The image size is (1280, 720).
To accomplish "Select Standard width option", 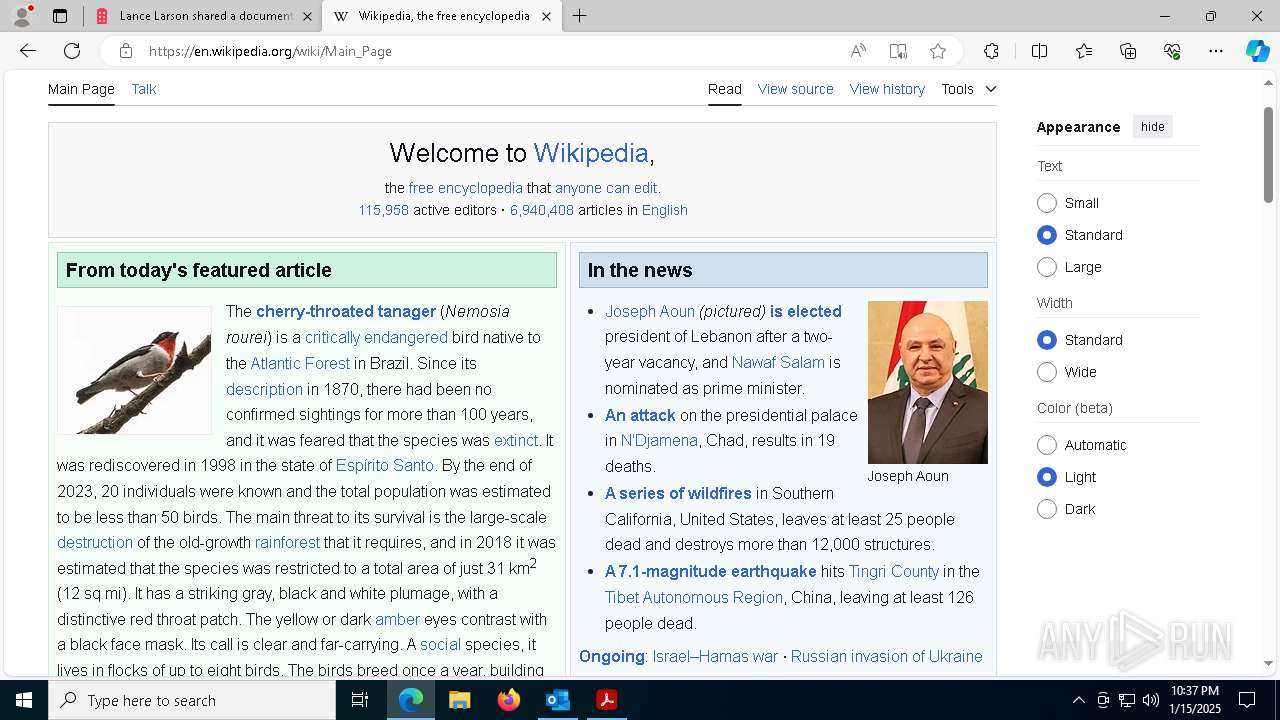I will pos(1047,340).
